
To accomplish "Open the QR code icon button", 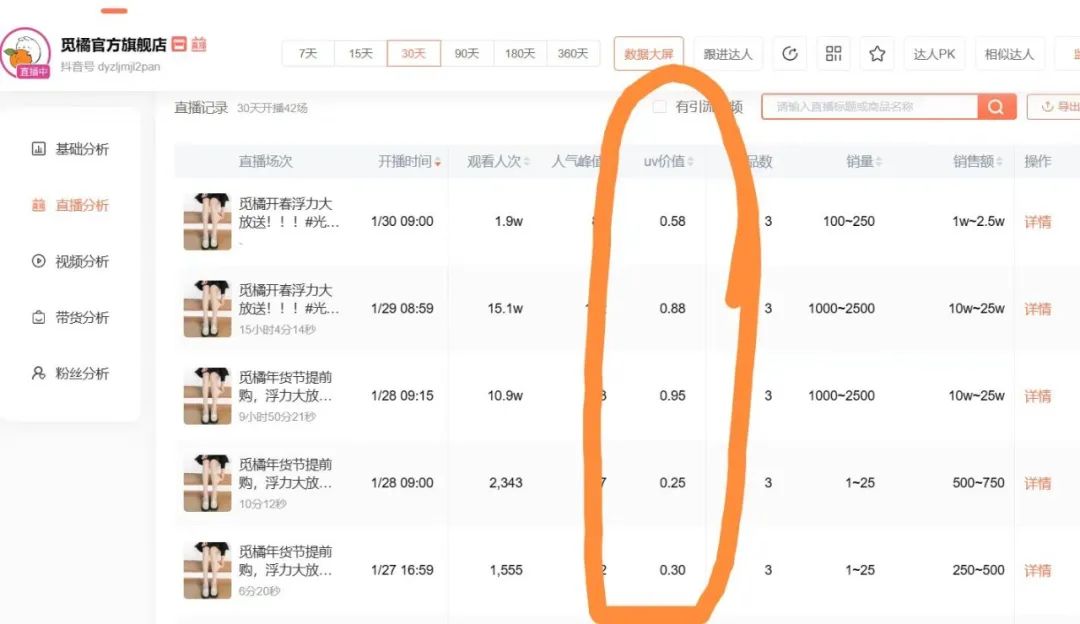I will [x=833, y=54].
